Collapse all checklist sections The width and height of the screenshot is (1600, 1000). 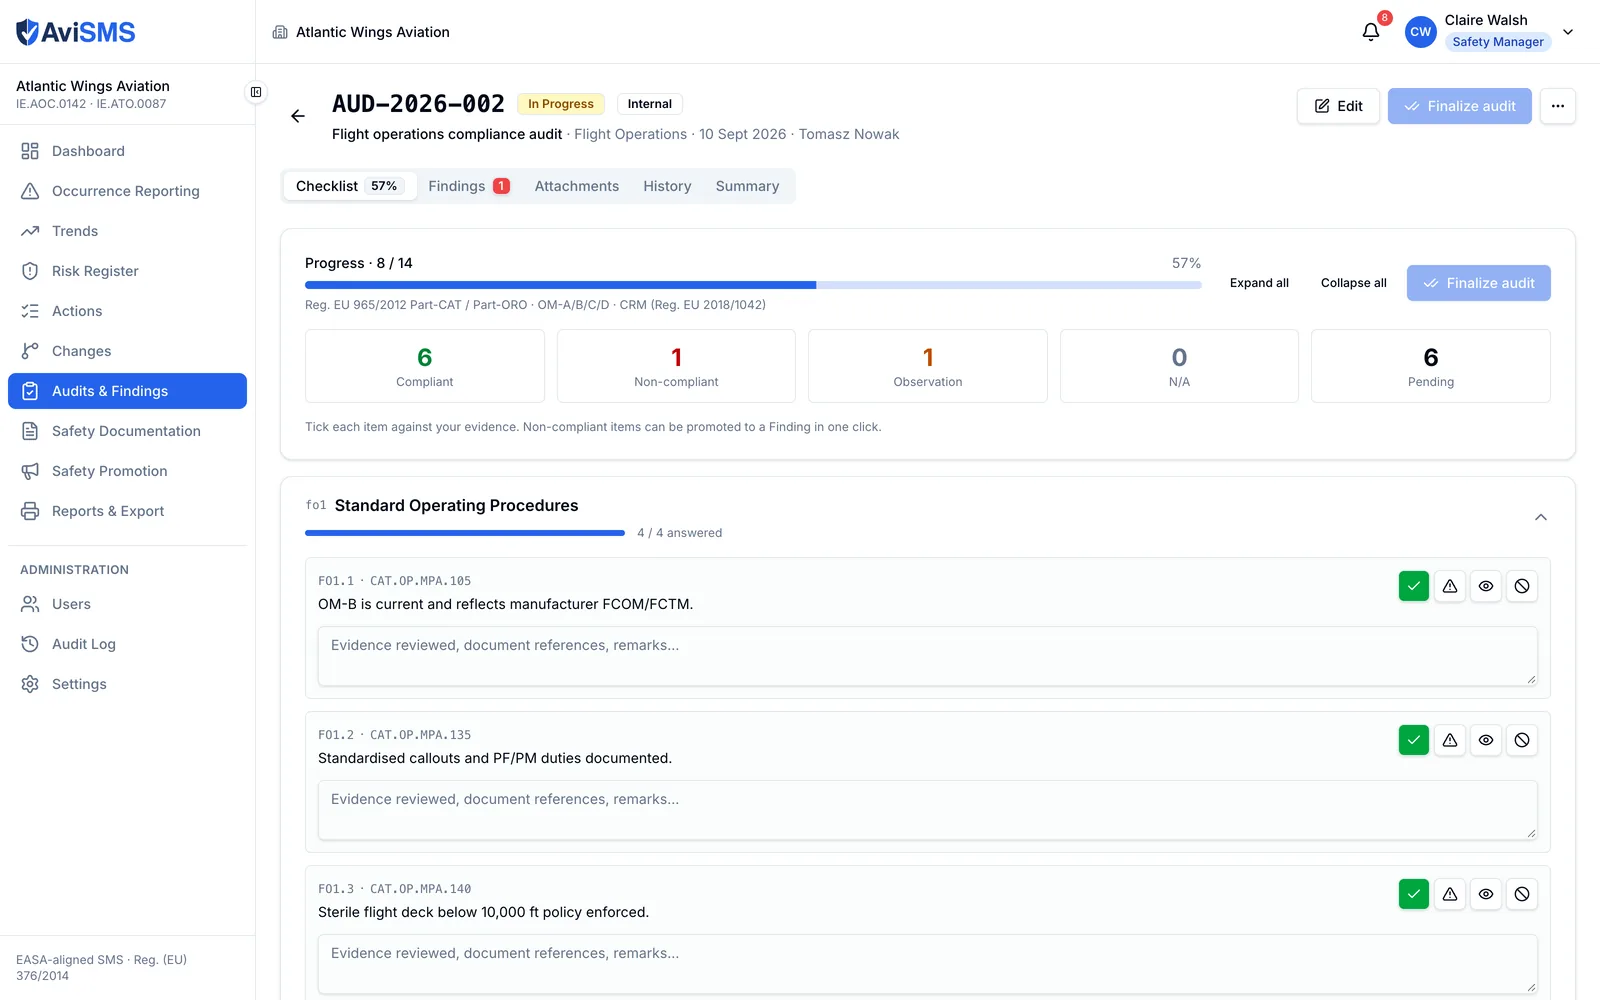click(1353, 283)
